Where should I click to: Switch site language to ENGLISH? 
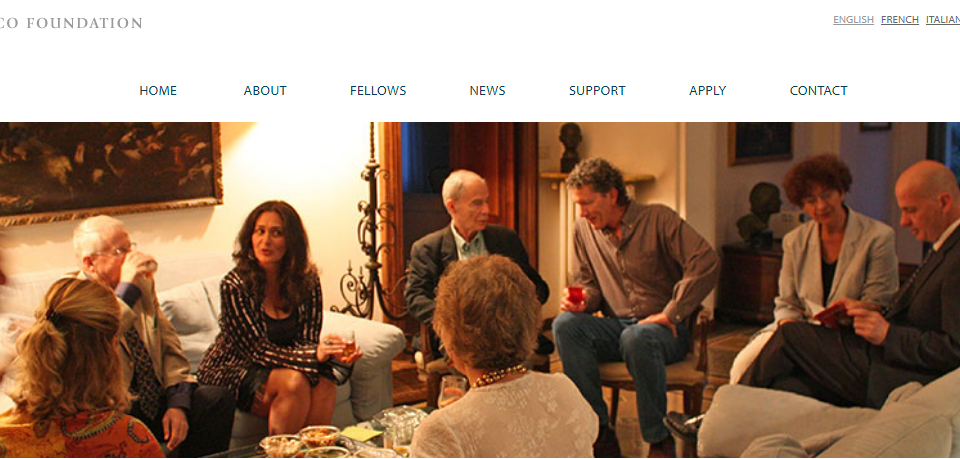pyautogui.click(x=853, y=20)
